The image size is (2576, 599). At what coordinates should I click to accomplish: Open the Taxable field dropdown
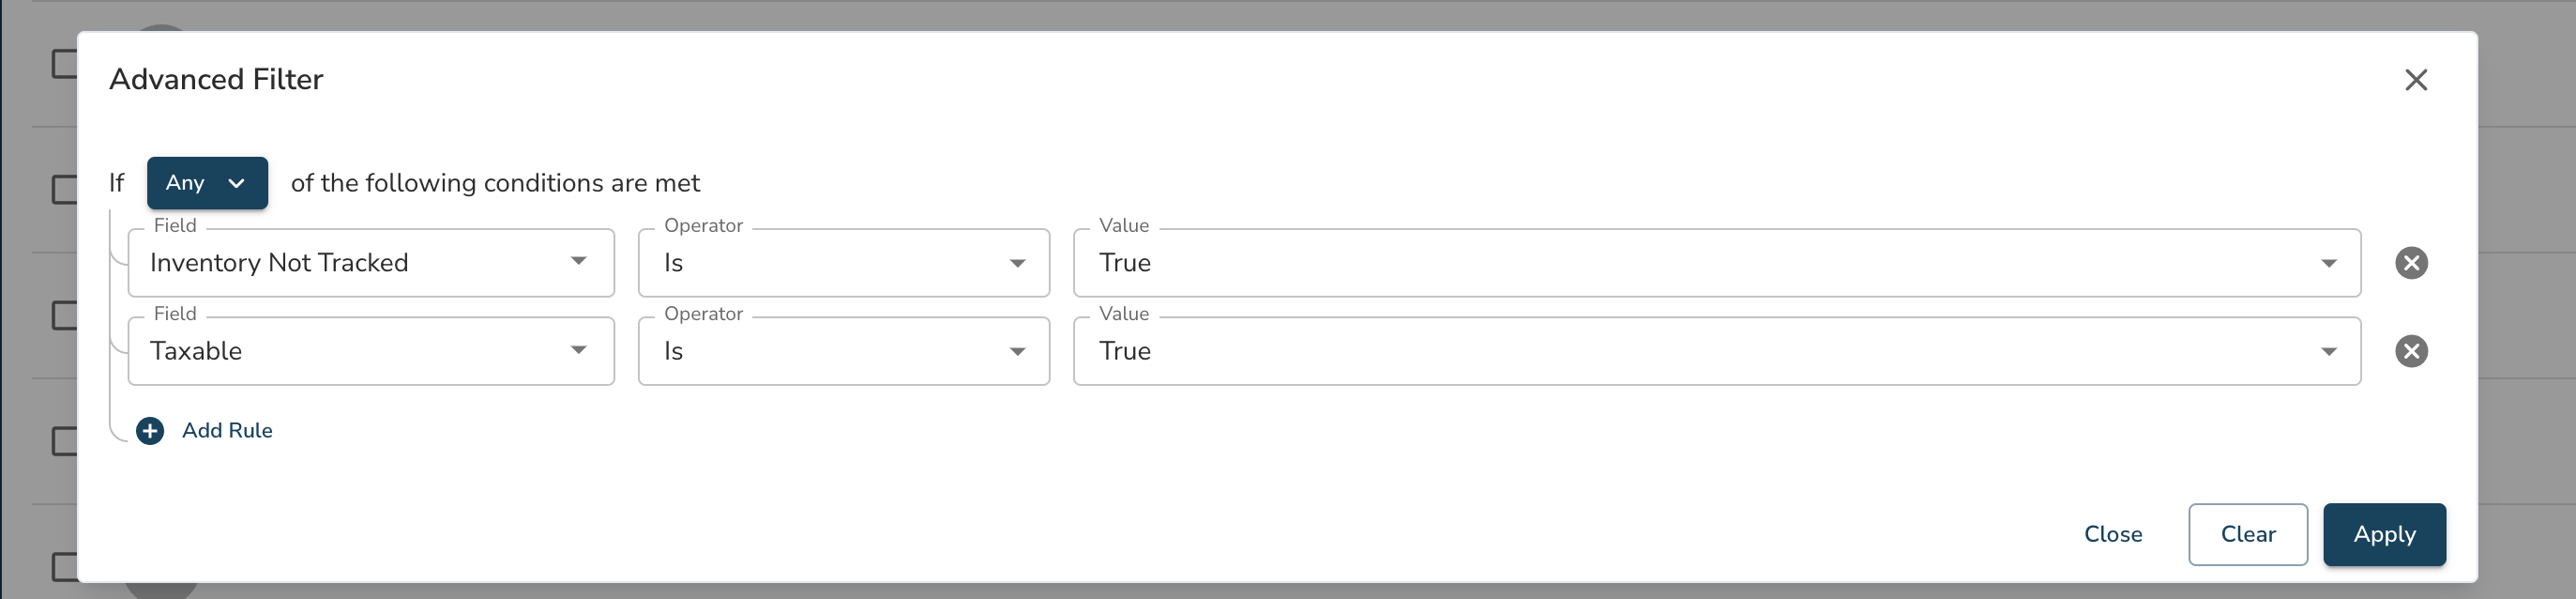[371, 351]
